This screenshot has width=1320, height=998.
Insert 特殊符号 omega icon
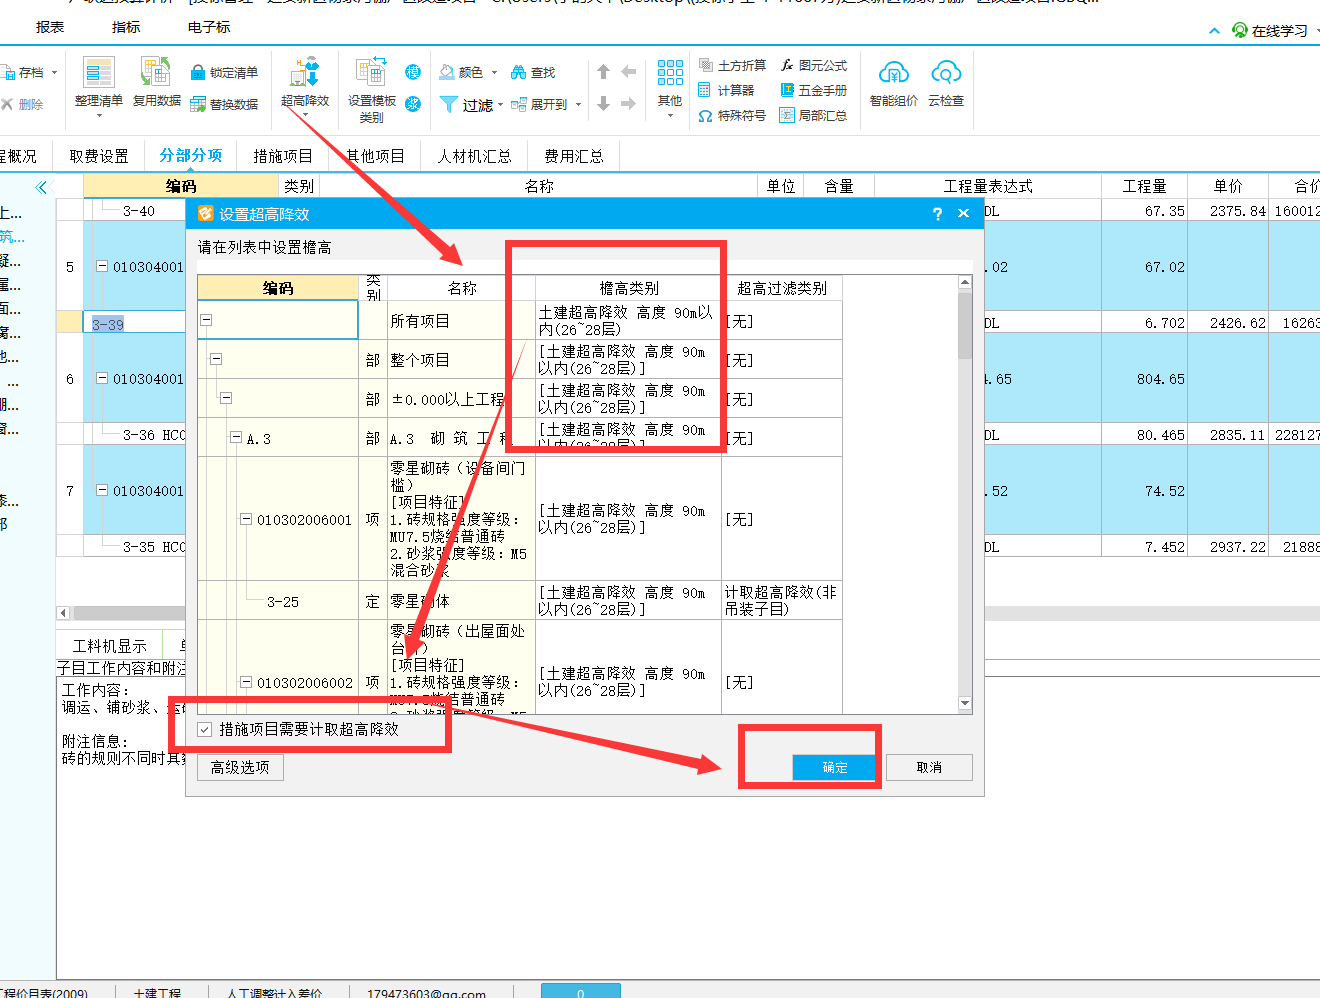click(705, 116)
